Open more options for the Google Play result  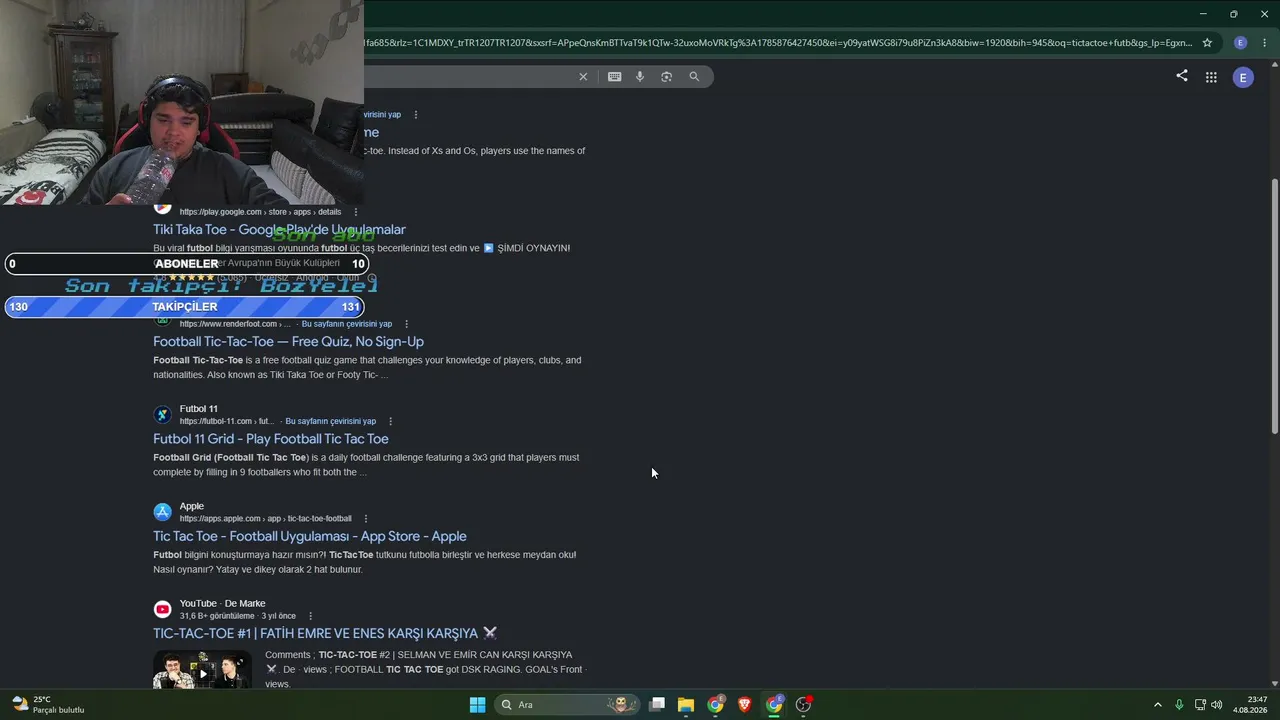(x=355, y=212)
